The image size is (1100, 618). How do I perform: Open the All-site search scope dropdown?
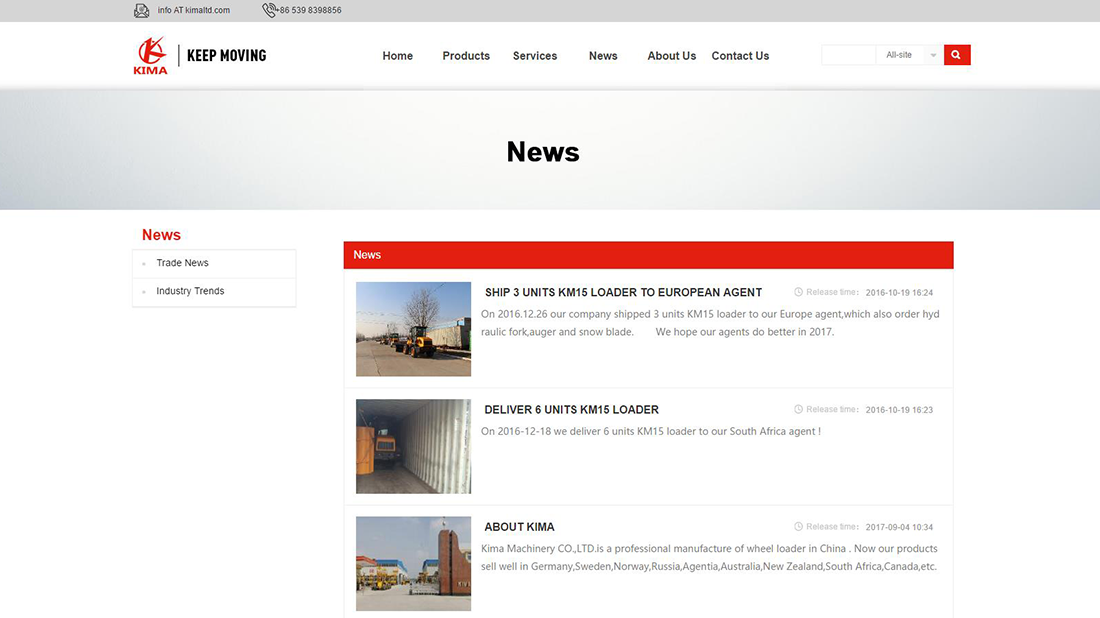pyautogui.click(x=910, y=55)
